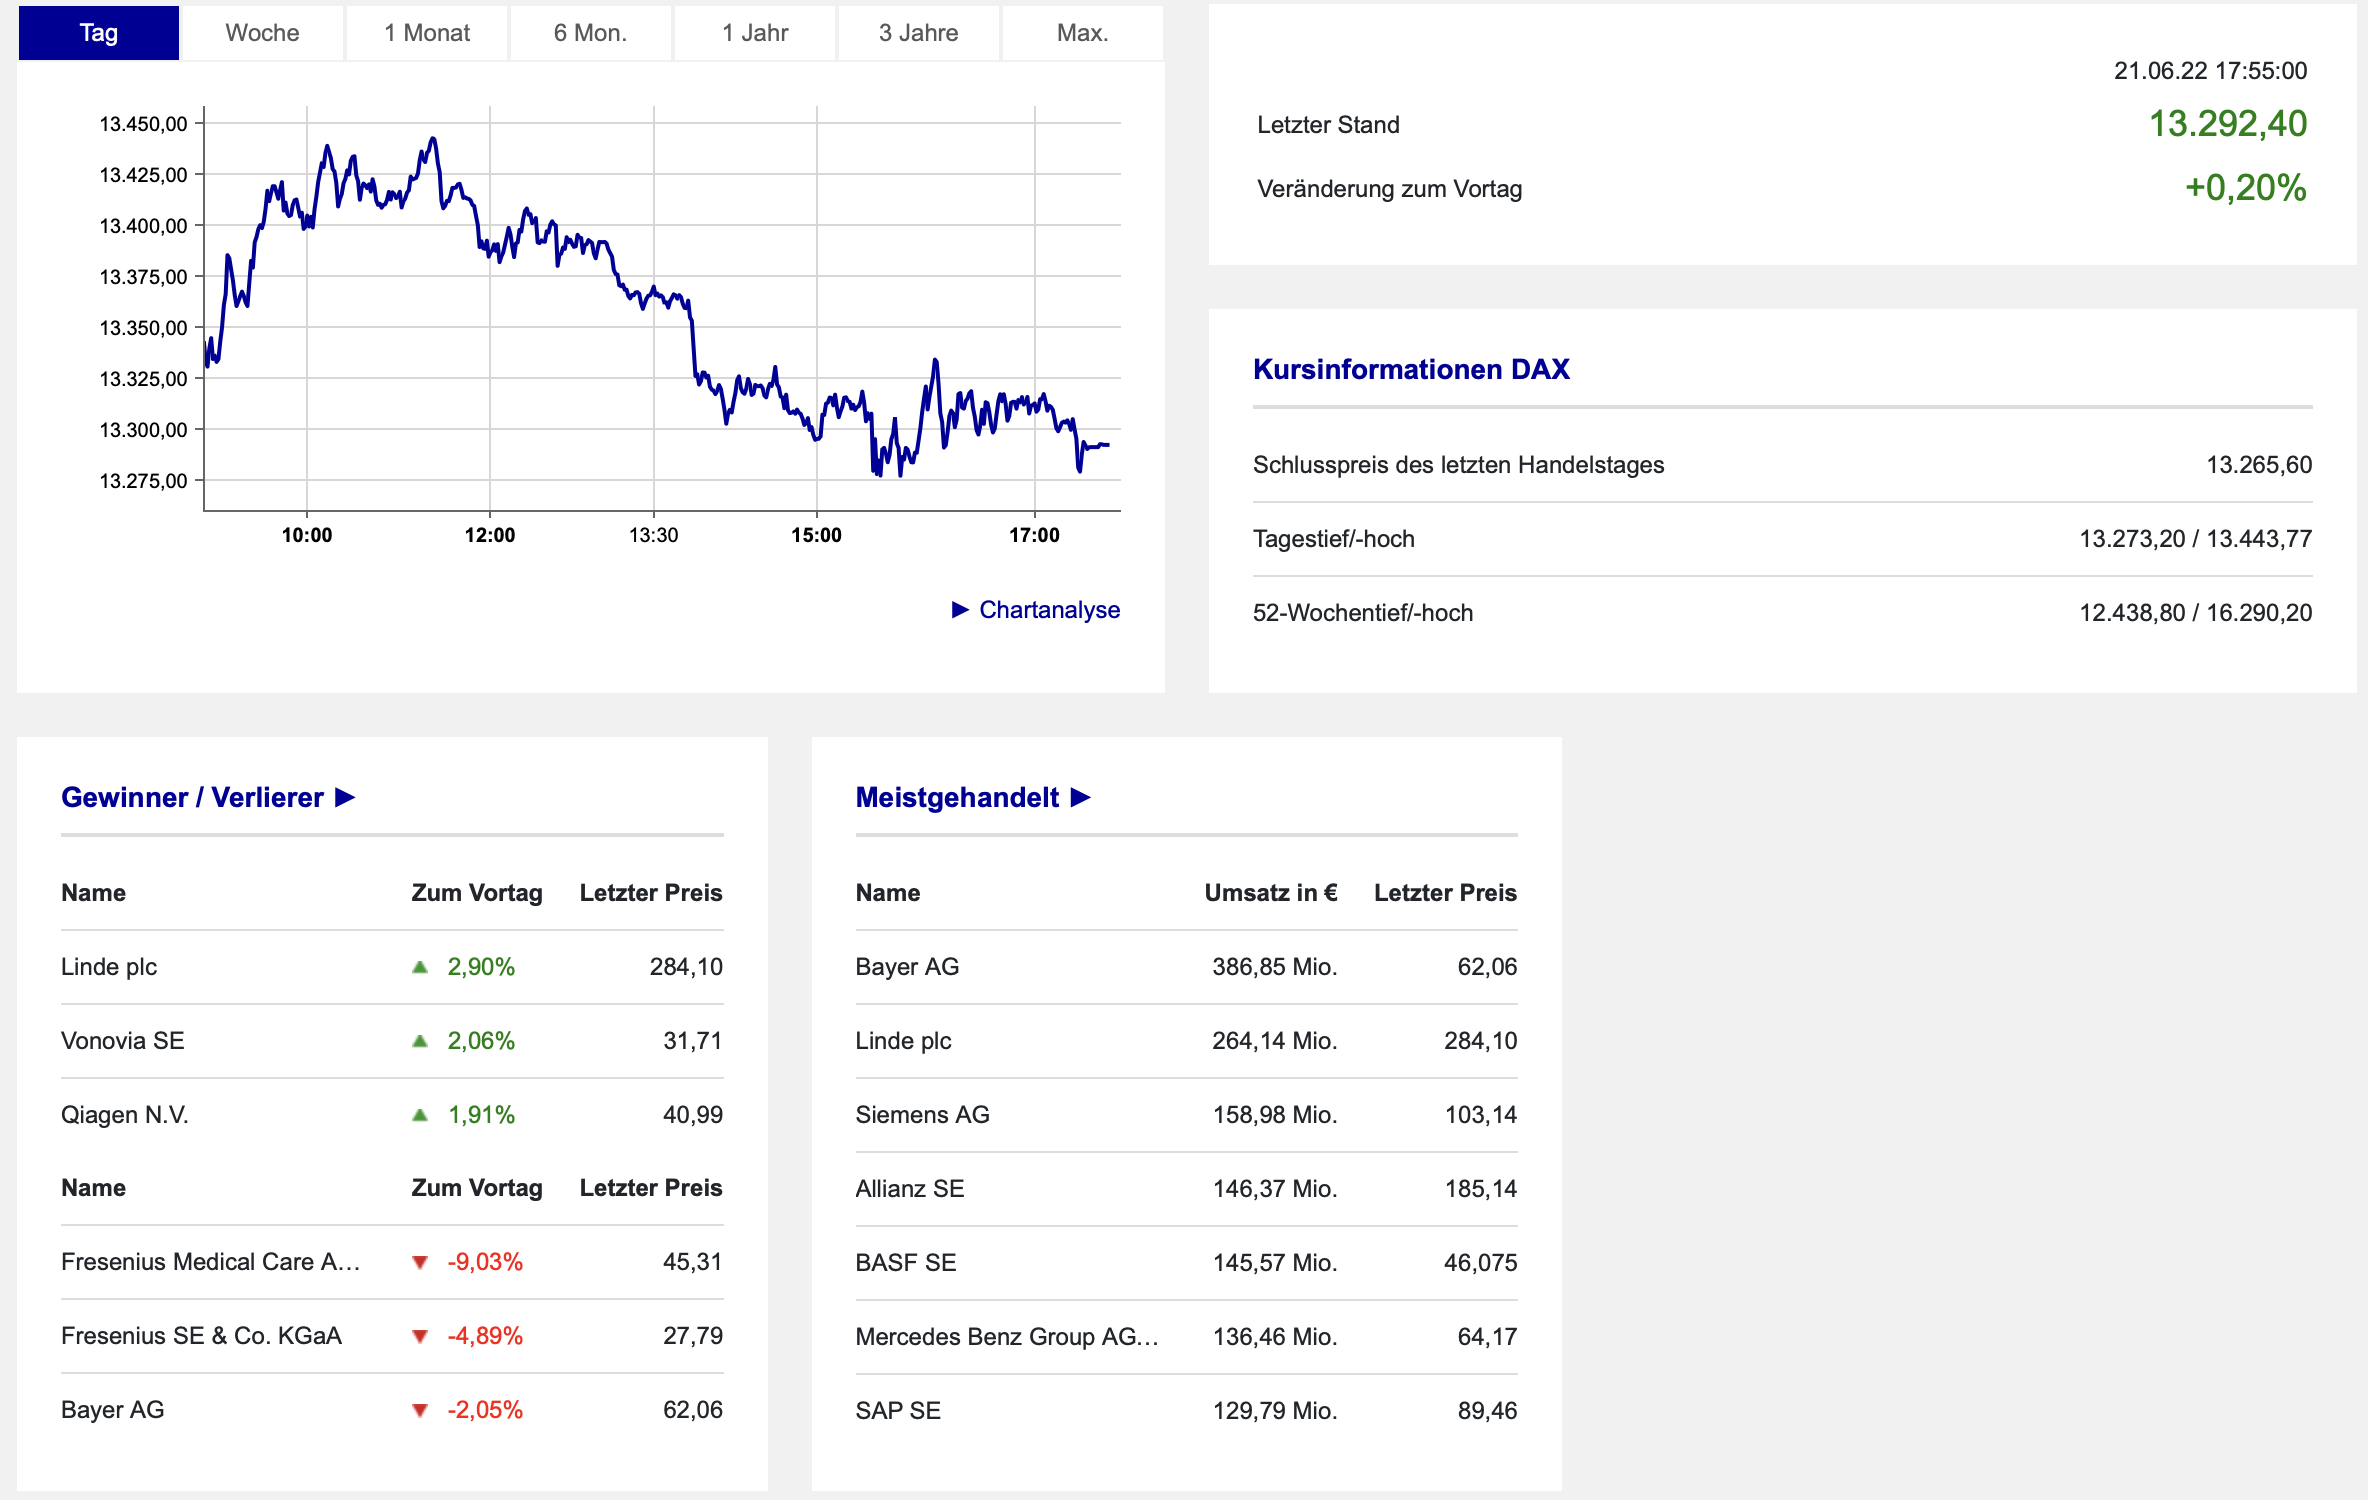
Task: Click Tagestief/-hoch values 13.273,20 / 13.443,77
Action: [2196, 539]
